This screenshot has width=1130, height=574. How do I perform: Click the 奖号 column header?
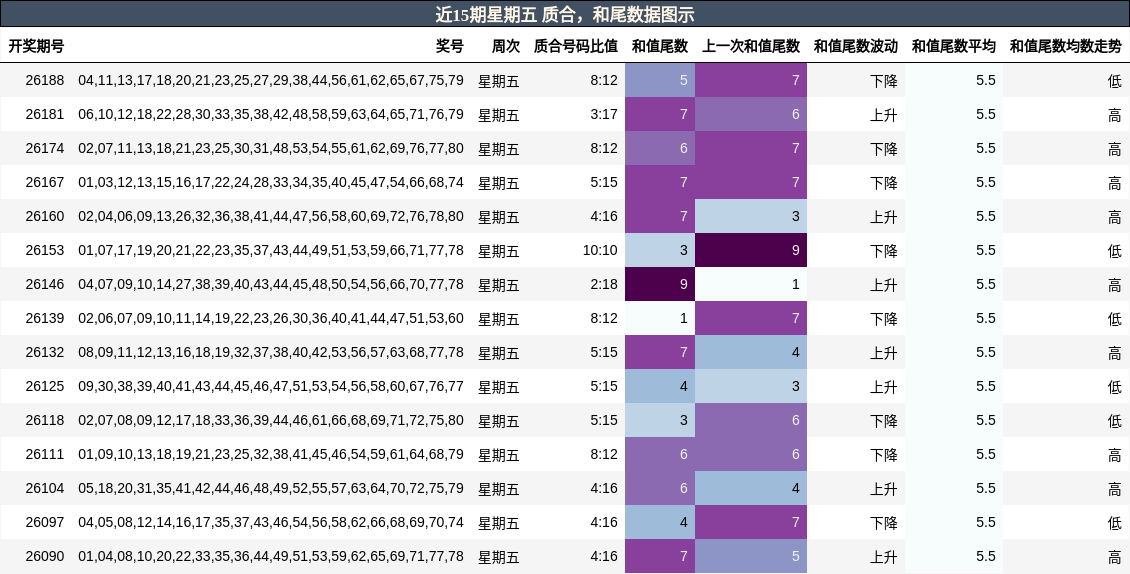(x=450, y=46)
